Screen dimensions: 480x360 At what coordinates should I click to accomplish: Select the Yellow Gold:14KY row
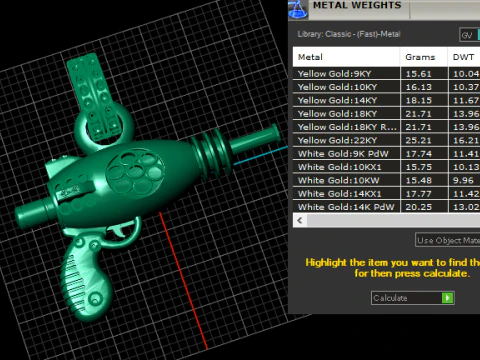click(x=386, y=100)
